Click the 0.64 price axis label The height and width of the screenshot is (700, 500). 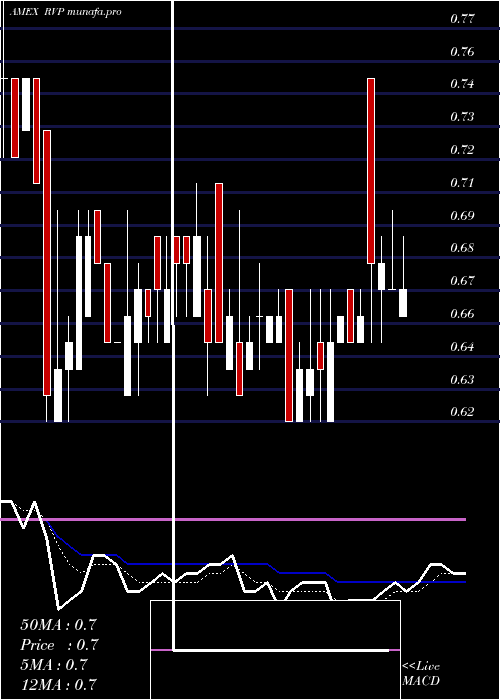click(462, 347)
